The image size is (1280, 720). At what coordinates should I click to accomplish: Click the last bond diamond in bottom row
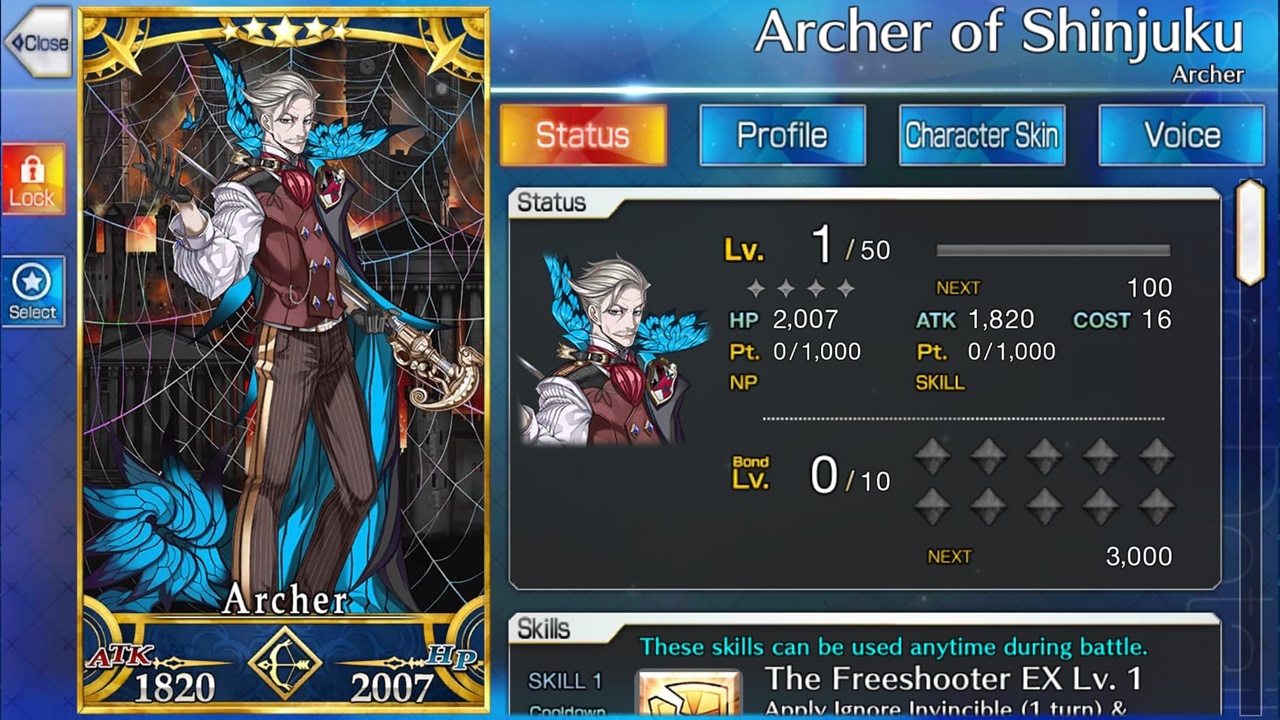(x=1156, y=506)
